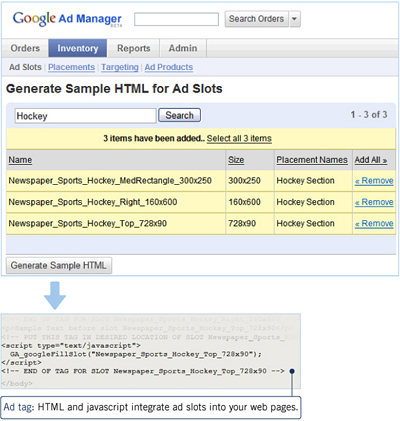The width and height of the screenshot is (400, 421).
Task: Click the Hockey ad slot search field
Action: pos(85,116)
